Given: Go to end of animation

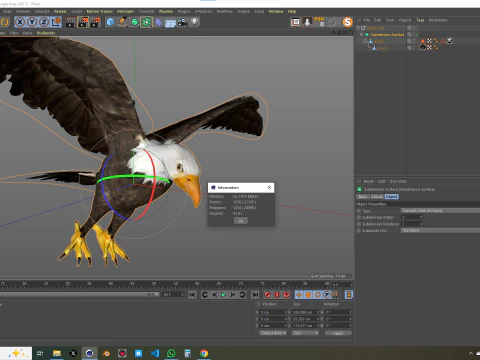Looking at the screenshot, I should pyautogui.click(x=255, y=295).
